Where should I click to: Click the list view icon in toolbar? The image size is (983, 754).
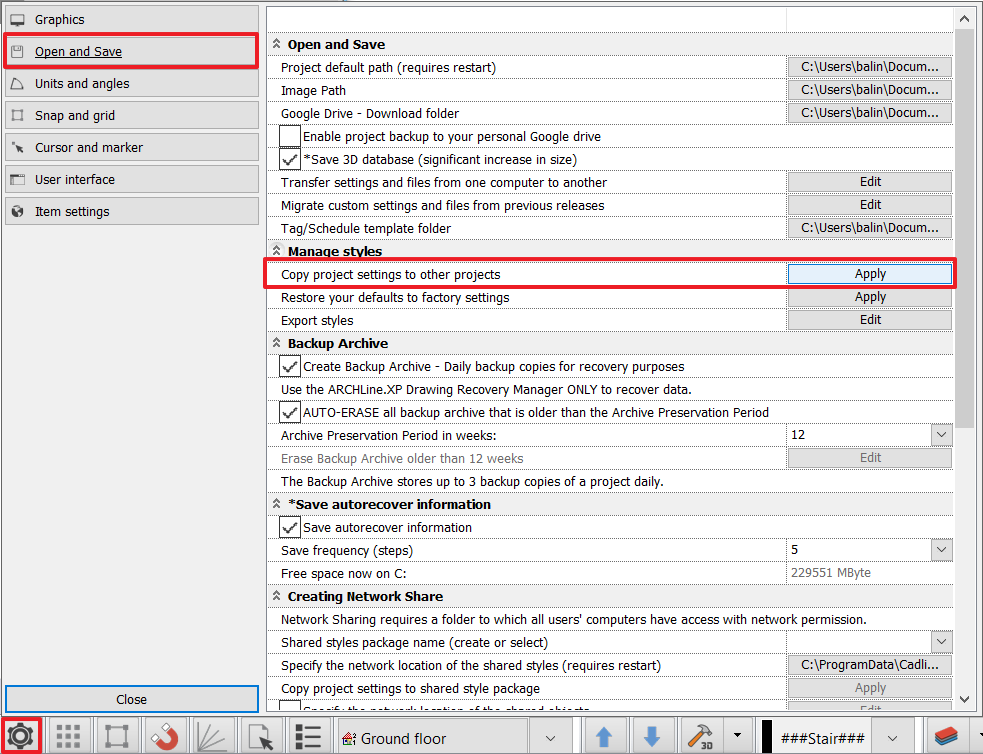[309, 737]
